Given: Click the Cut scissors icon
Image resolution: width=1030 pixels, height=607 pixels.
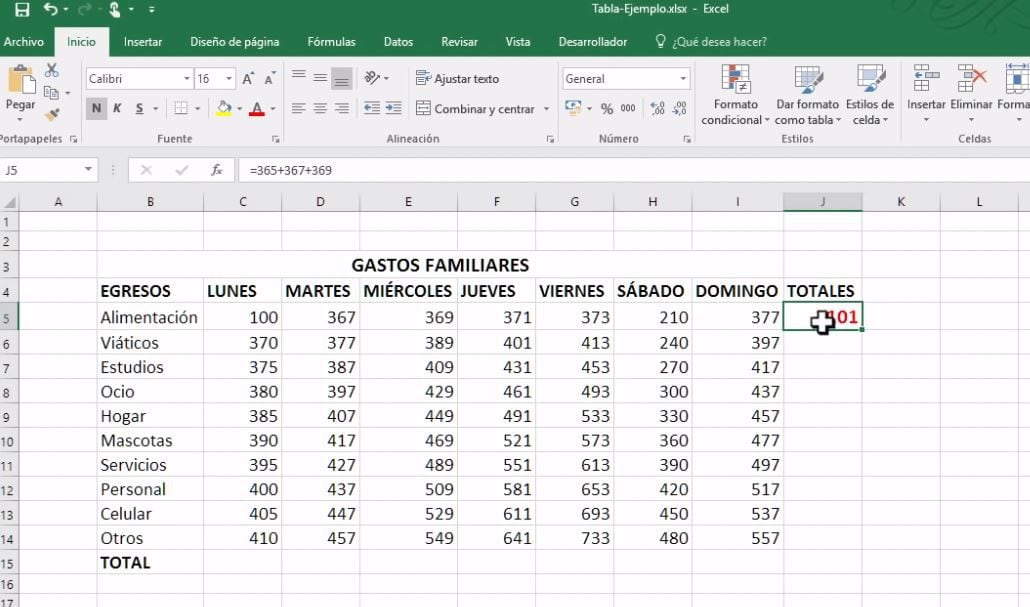Looking at the screenshot, I should pos(52,70).
